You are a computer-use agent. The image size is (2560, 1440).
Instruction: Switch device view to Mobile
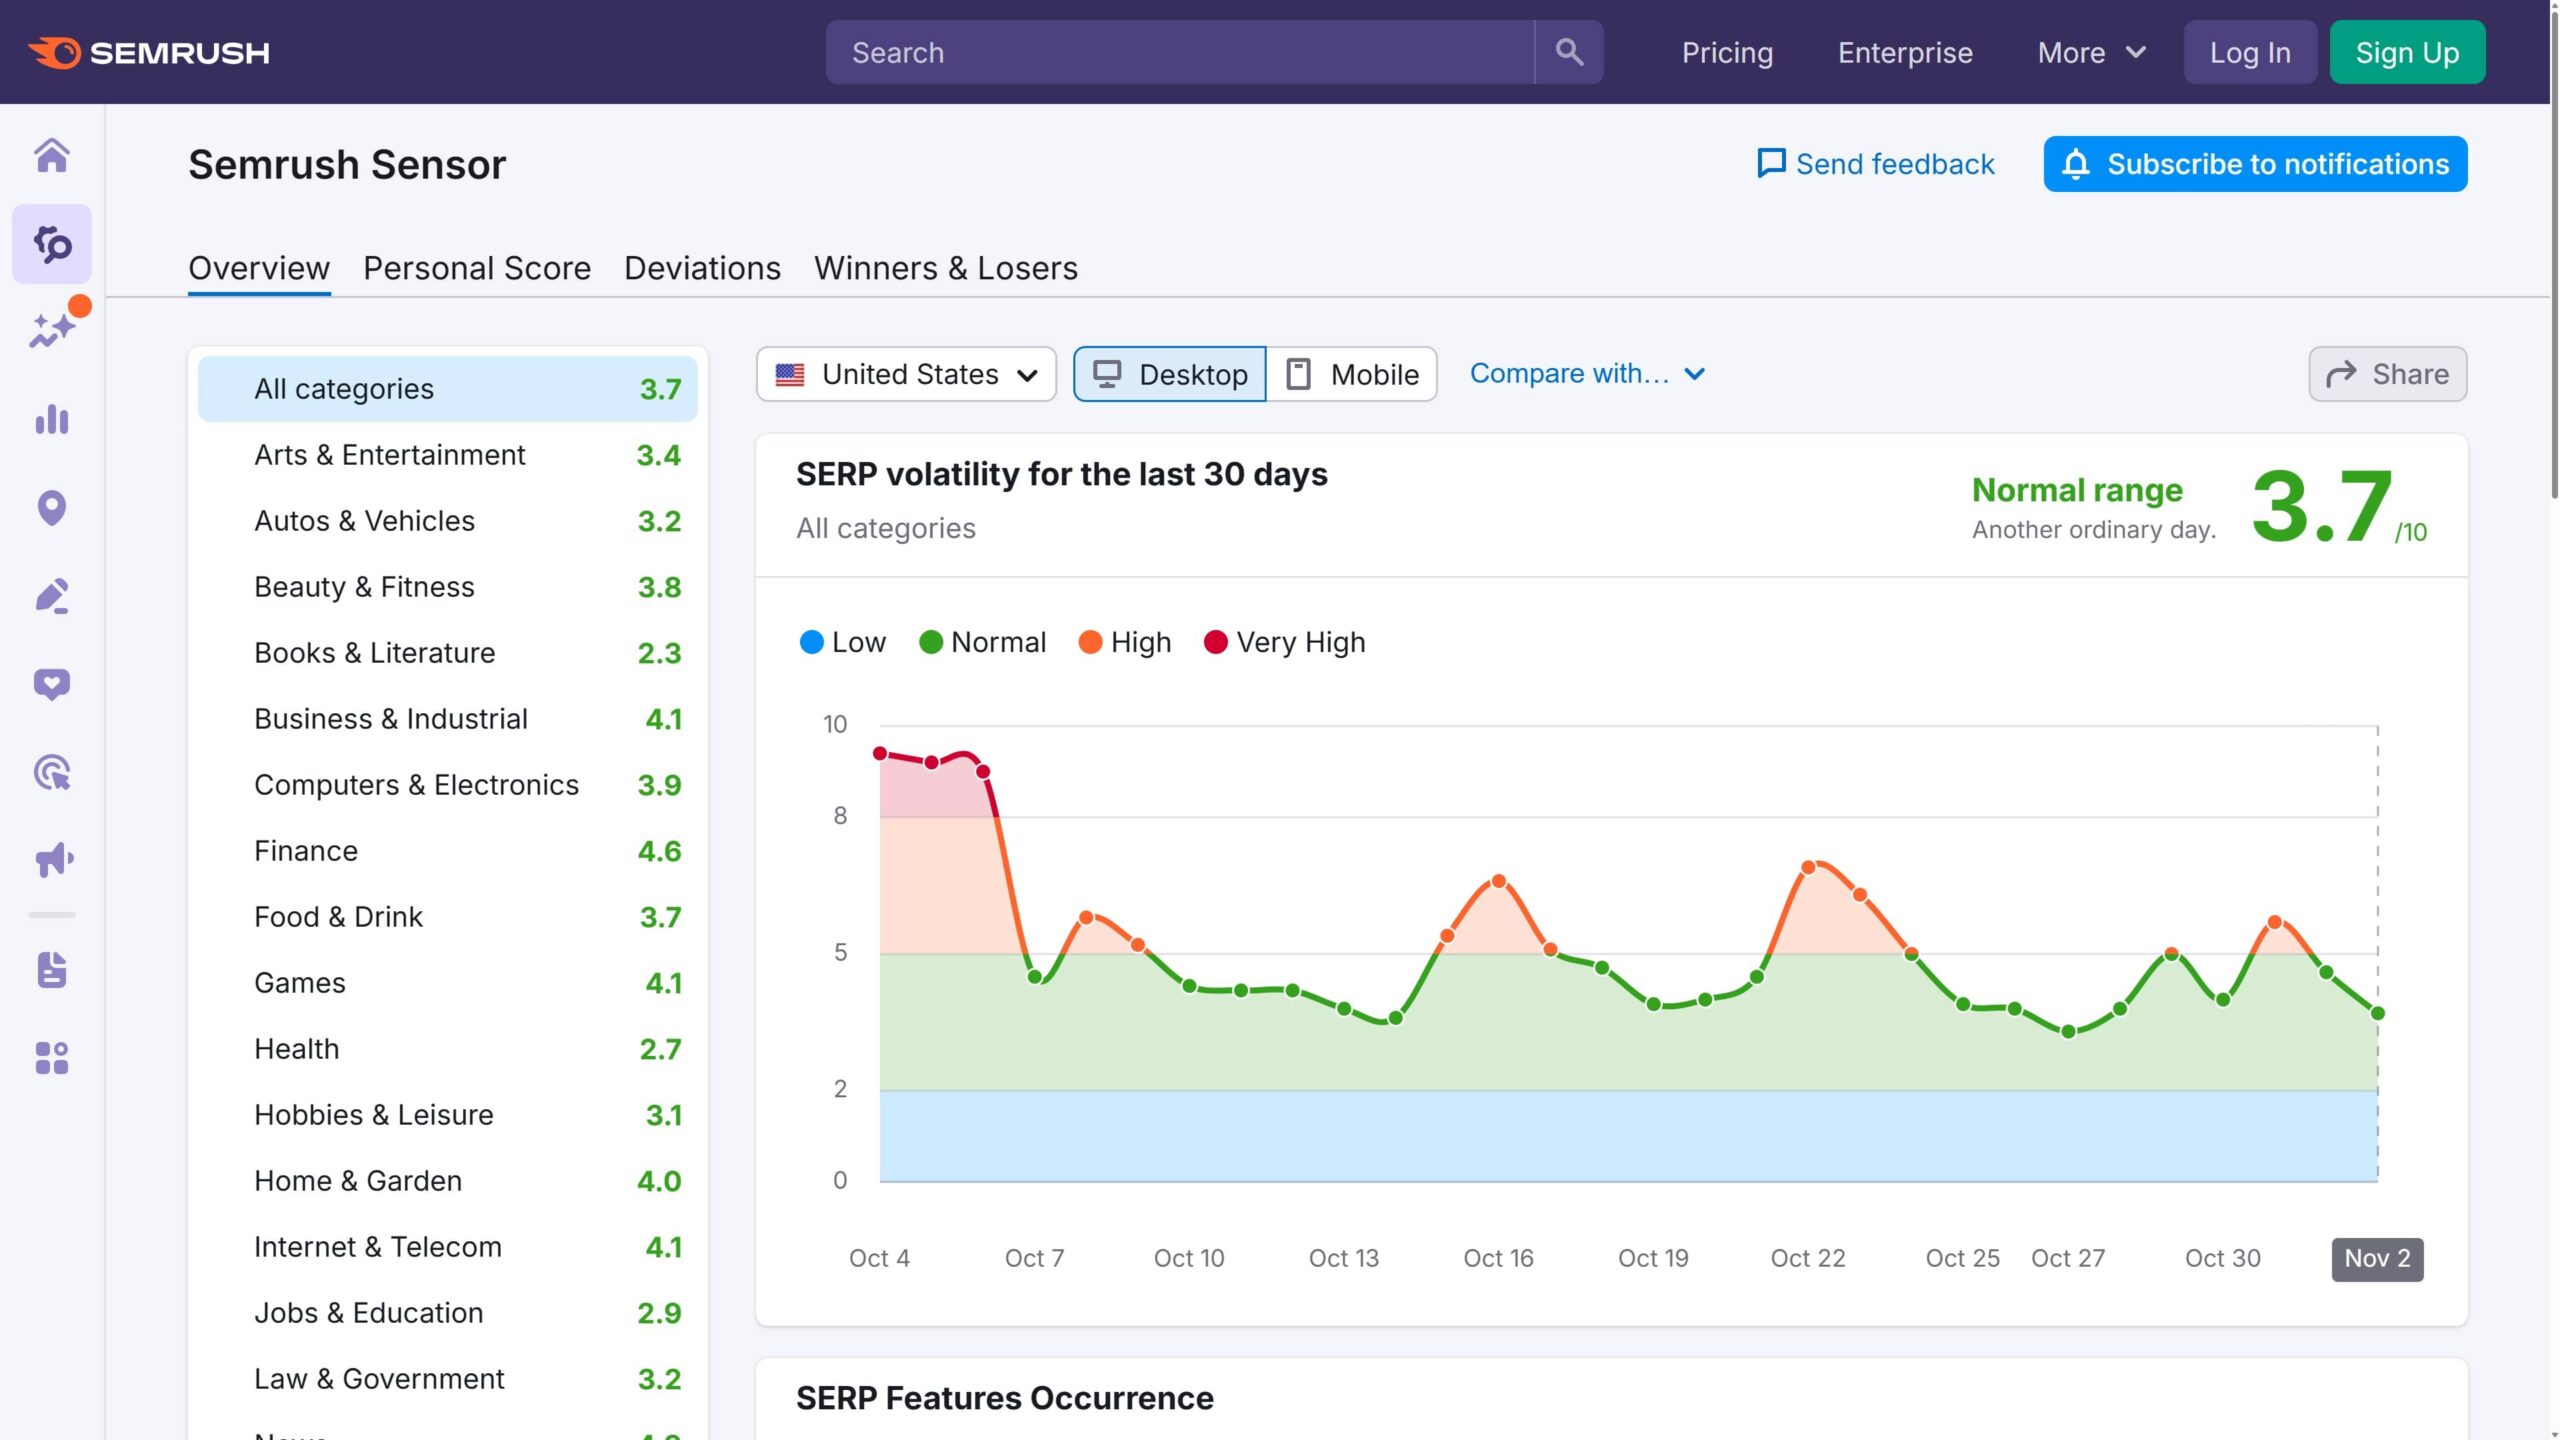pos(1352,374)
